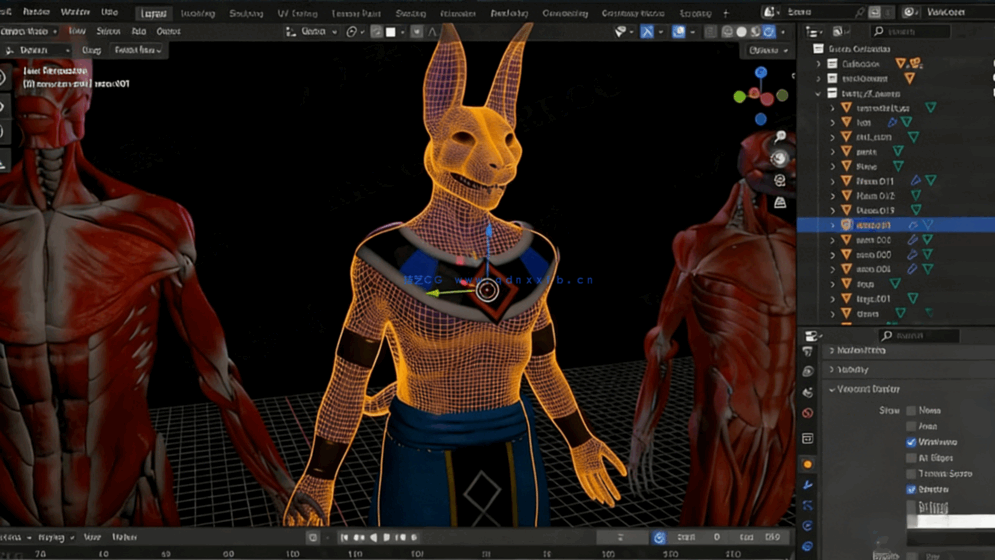This screenshot has height=560, width=995.
Task: Toggle camera view navigation gizmo
Action: pyautogui.click(x=780, y=180)
